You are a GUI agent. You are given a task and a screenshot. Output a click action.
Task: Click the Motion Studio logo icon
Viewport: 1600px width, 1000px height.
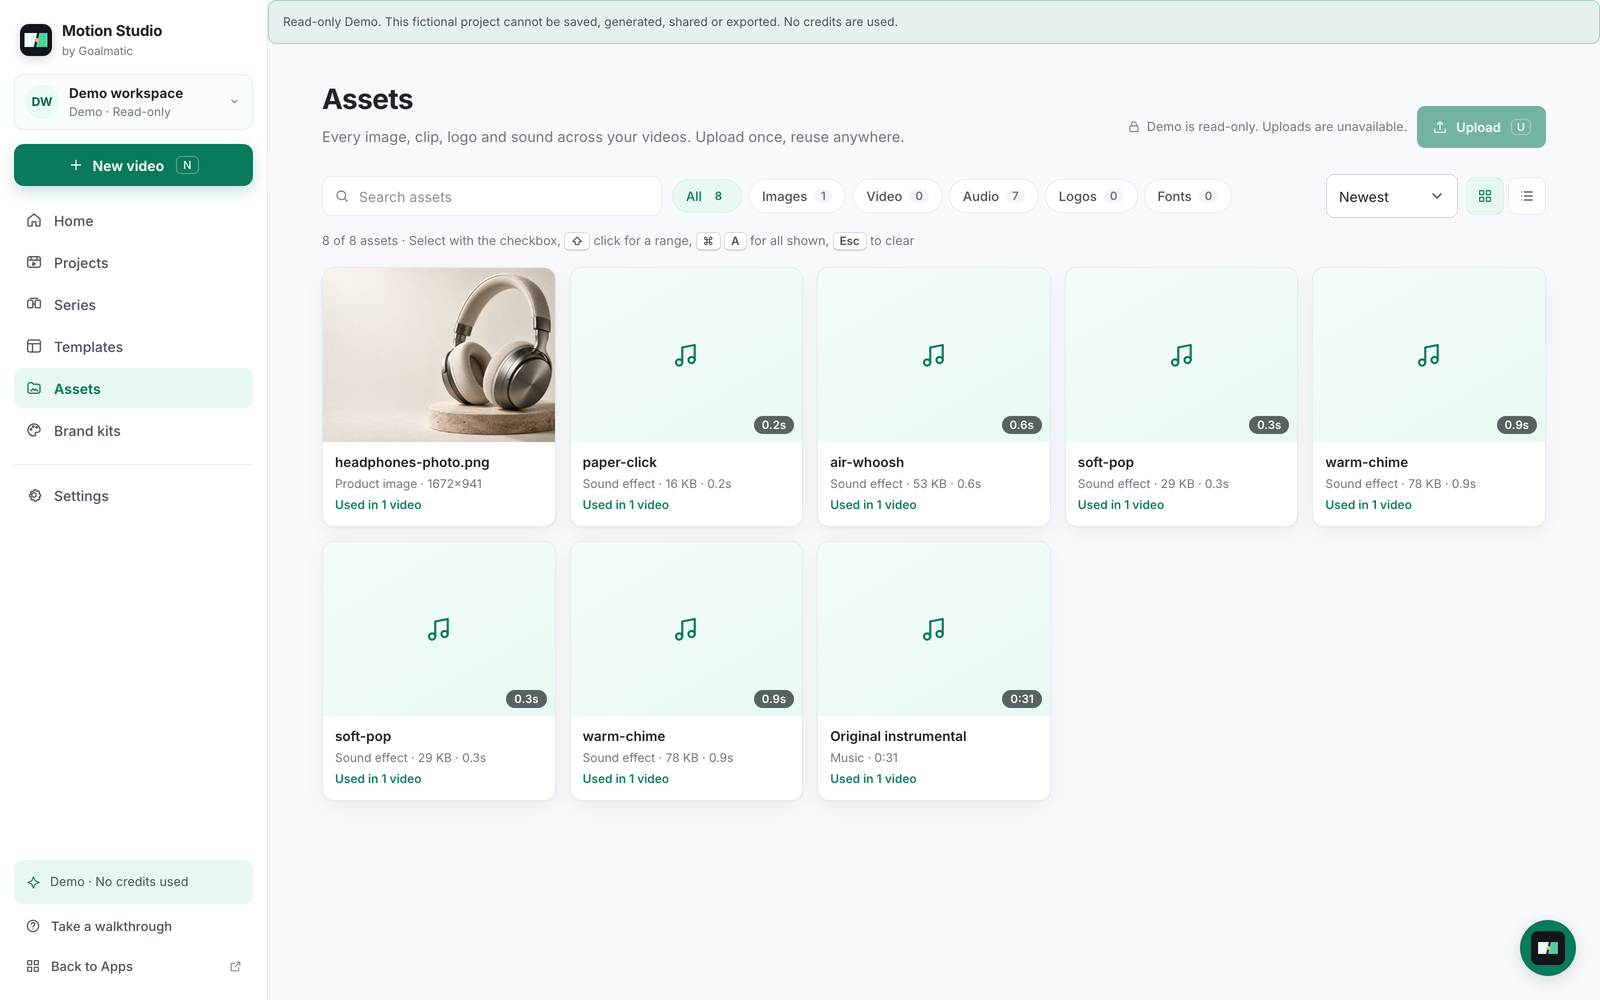(x=36, y=40)
